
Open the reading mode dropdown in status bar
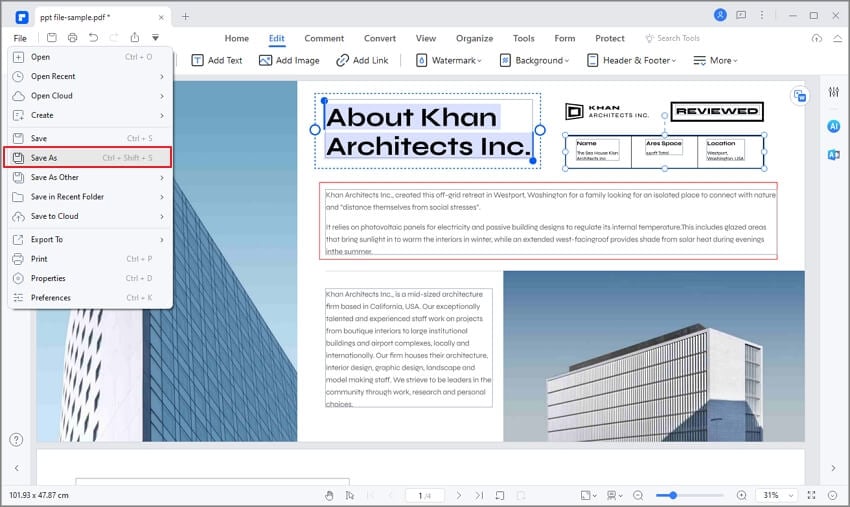614,495
